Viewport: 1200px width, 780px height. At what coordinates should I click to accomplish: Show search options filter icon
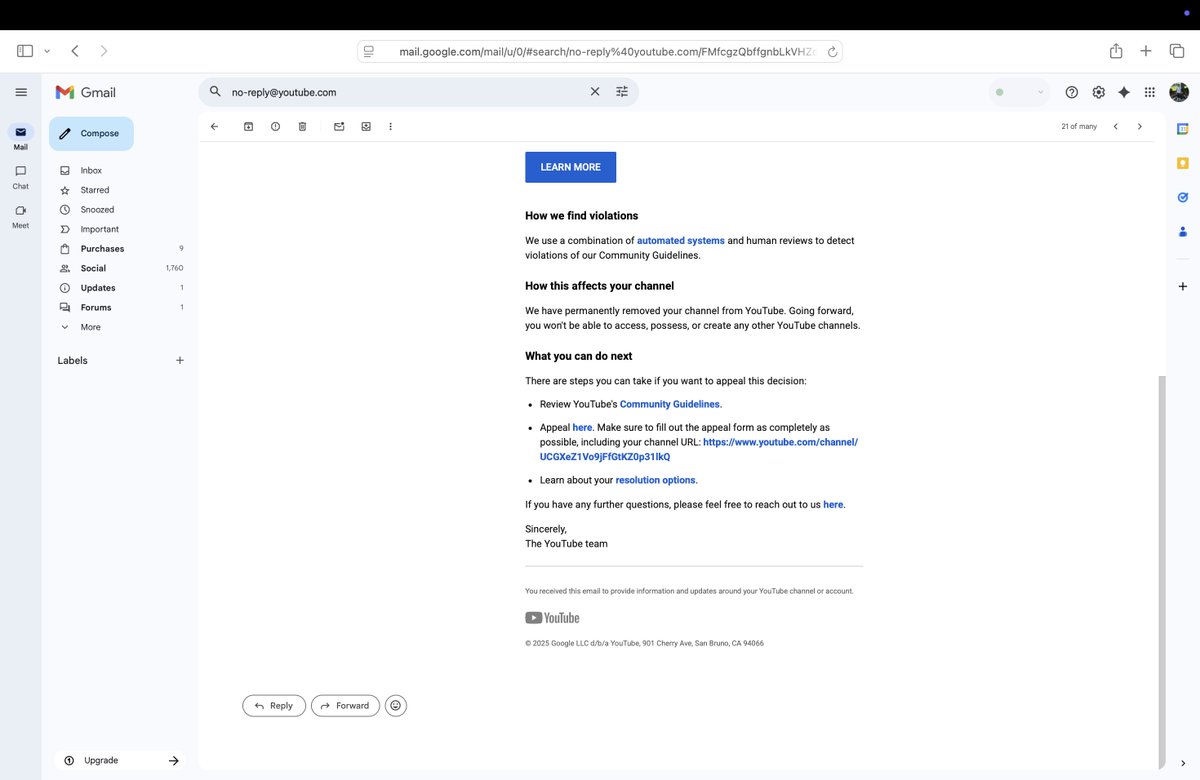tap(622, 92)
